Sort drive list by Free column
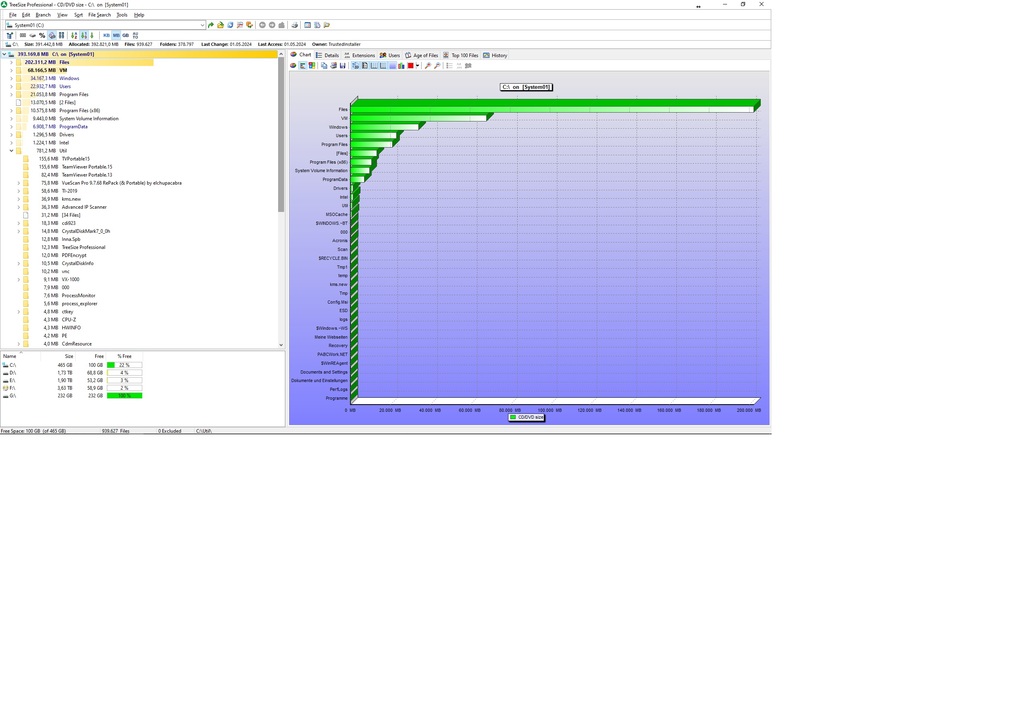Viewport: 1024px width, 707px height. (x=90, y=356)
